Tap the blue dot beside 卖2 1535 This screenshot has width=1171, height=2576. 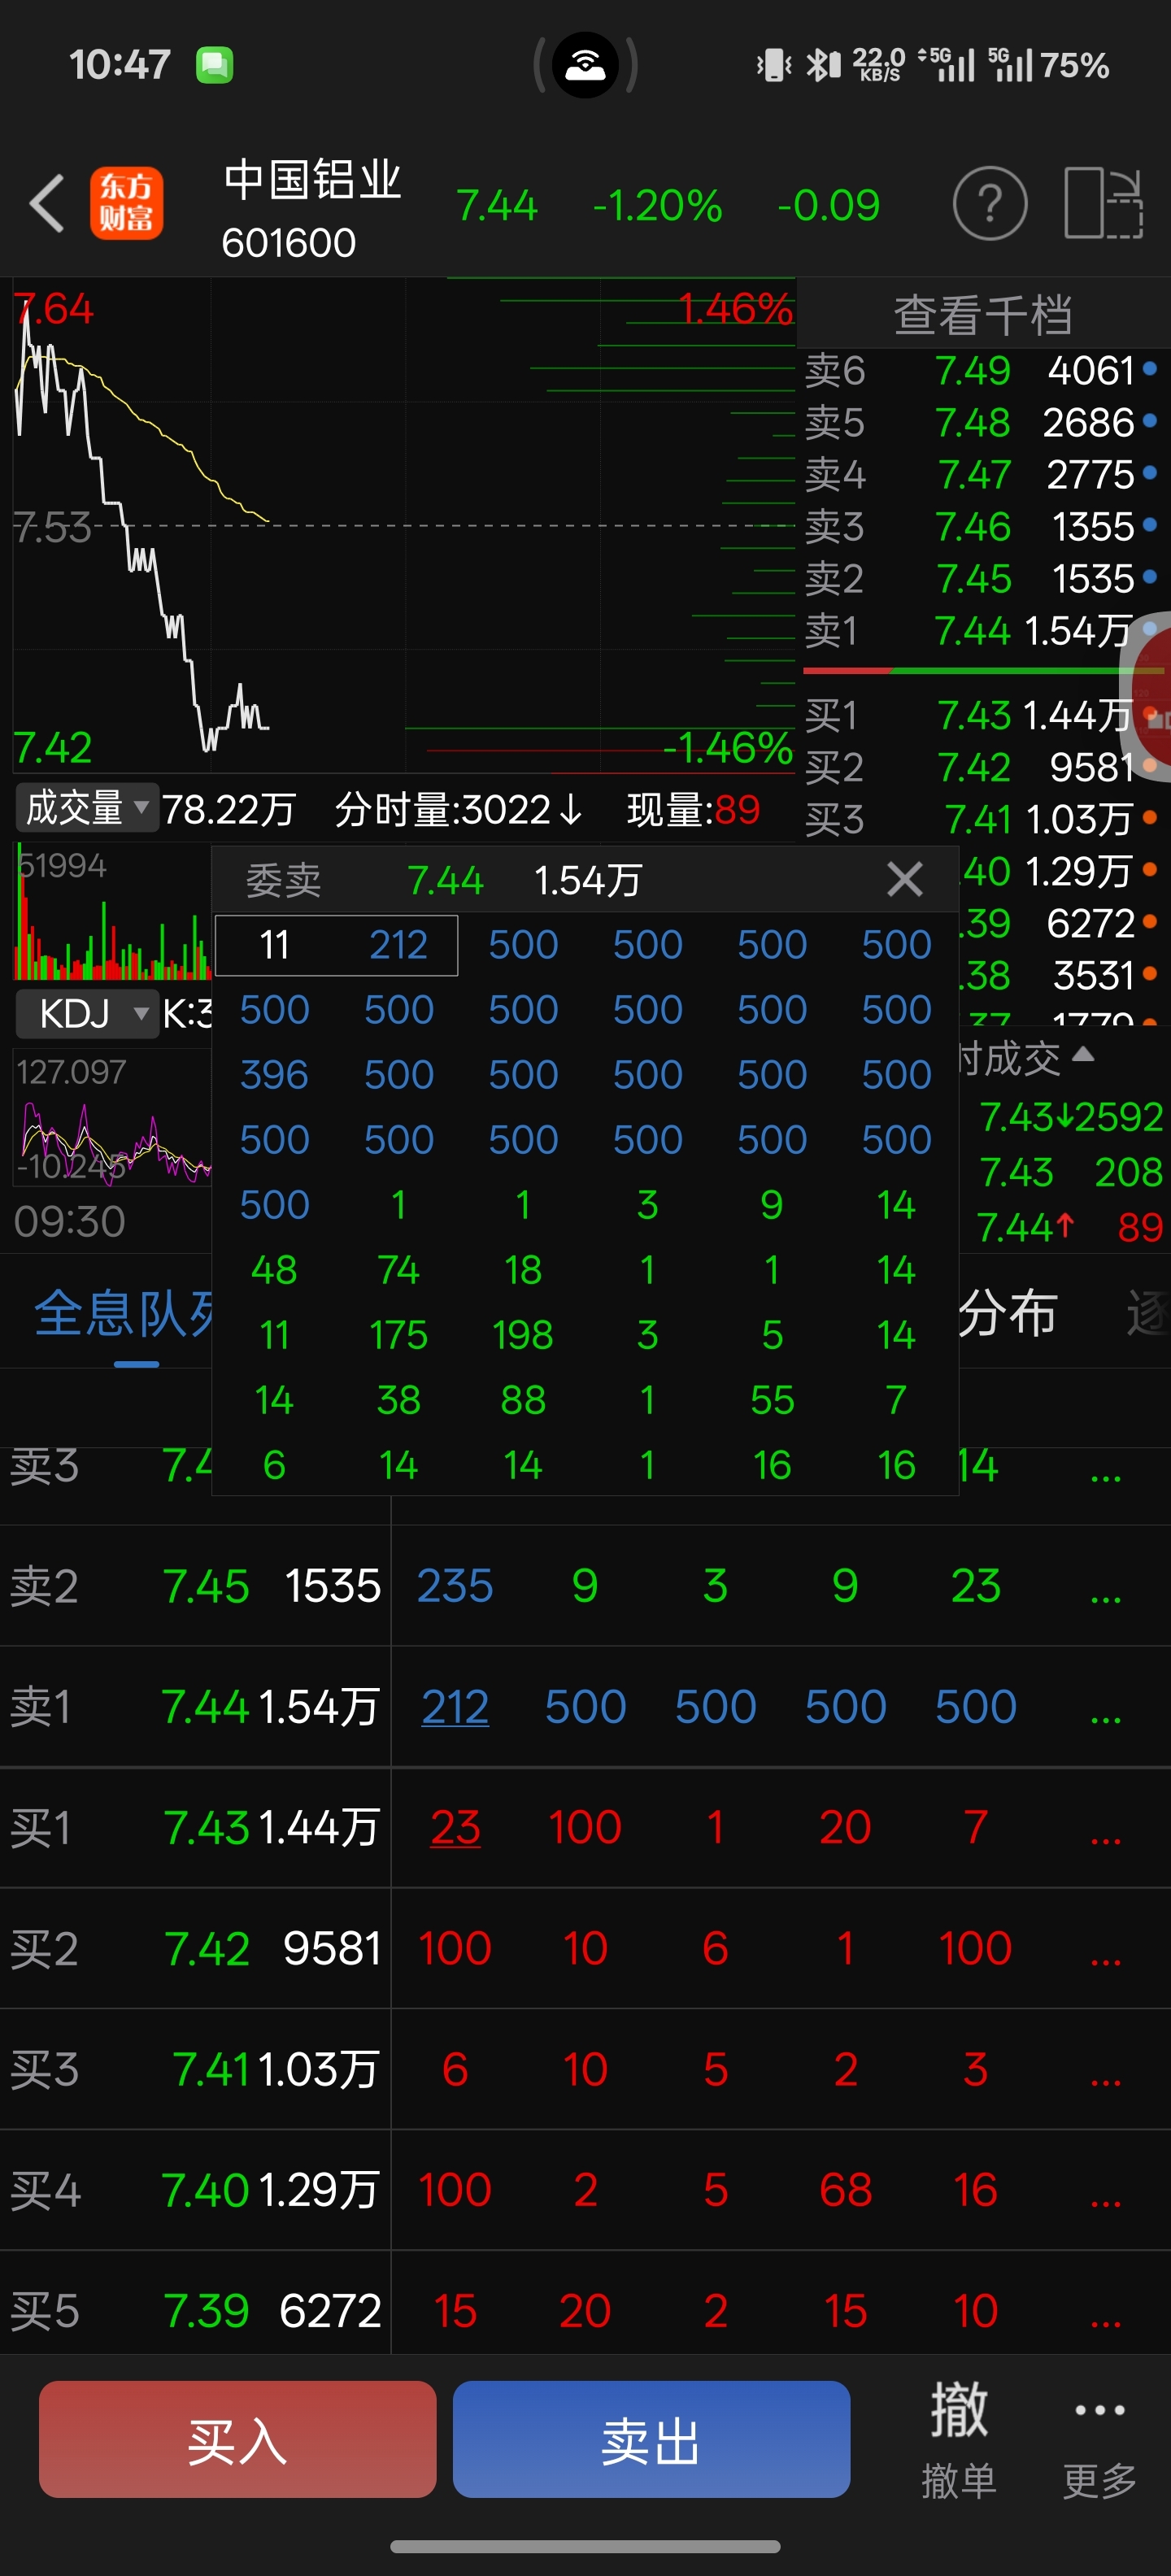tap(1149, 578)
